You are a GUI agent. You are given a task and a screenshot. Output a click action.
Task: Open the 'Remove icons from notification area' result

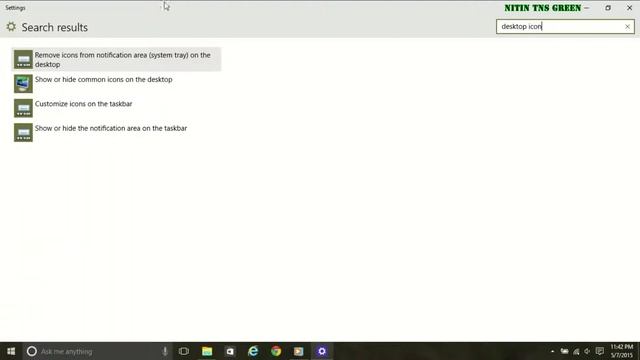pos(116,60)
